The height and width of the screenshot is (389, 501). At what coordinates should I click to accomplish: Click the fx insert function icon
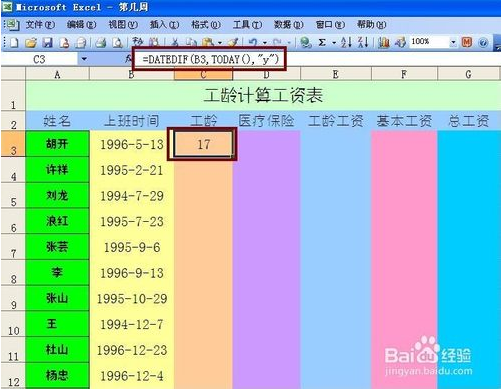pos(129,59)
